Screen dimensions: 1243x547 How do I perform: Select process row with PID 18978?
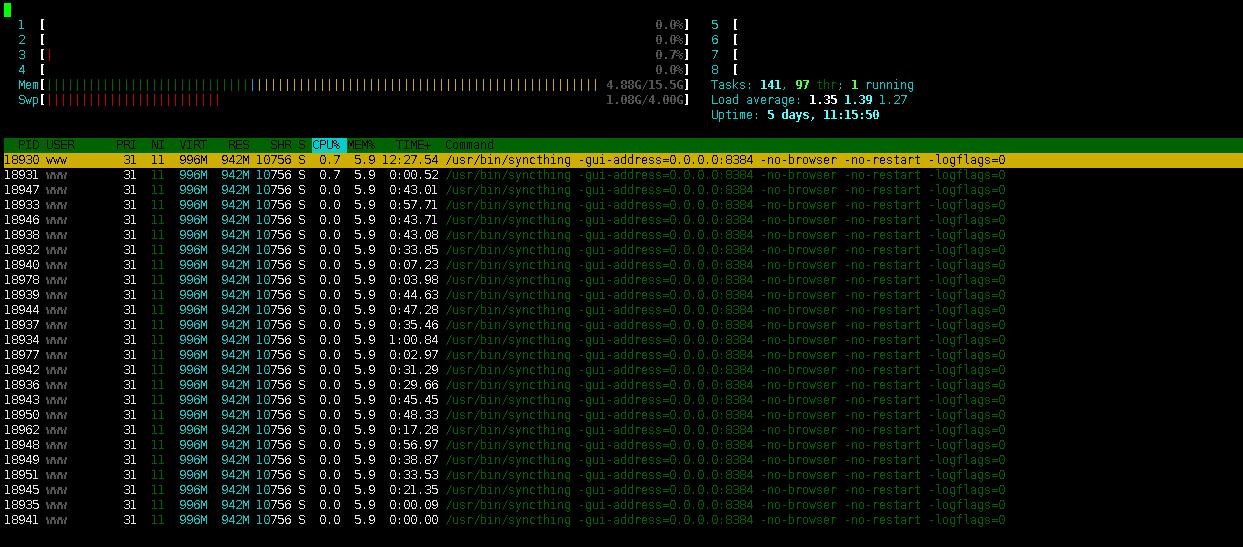click(505, 280)
